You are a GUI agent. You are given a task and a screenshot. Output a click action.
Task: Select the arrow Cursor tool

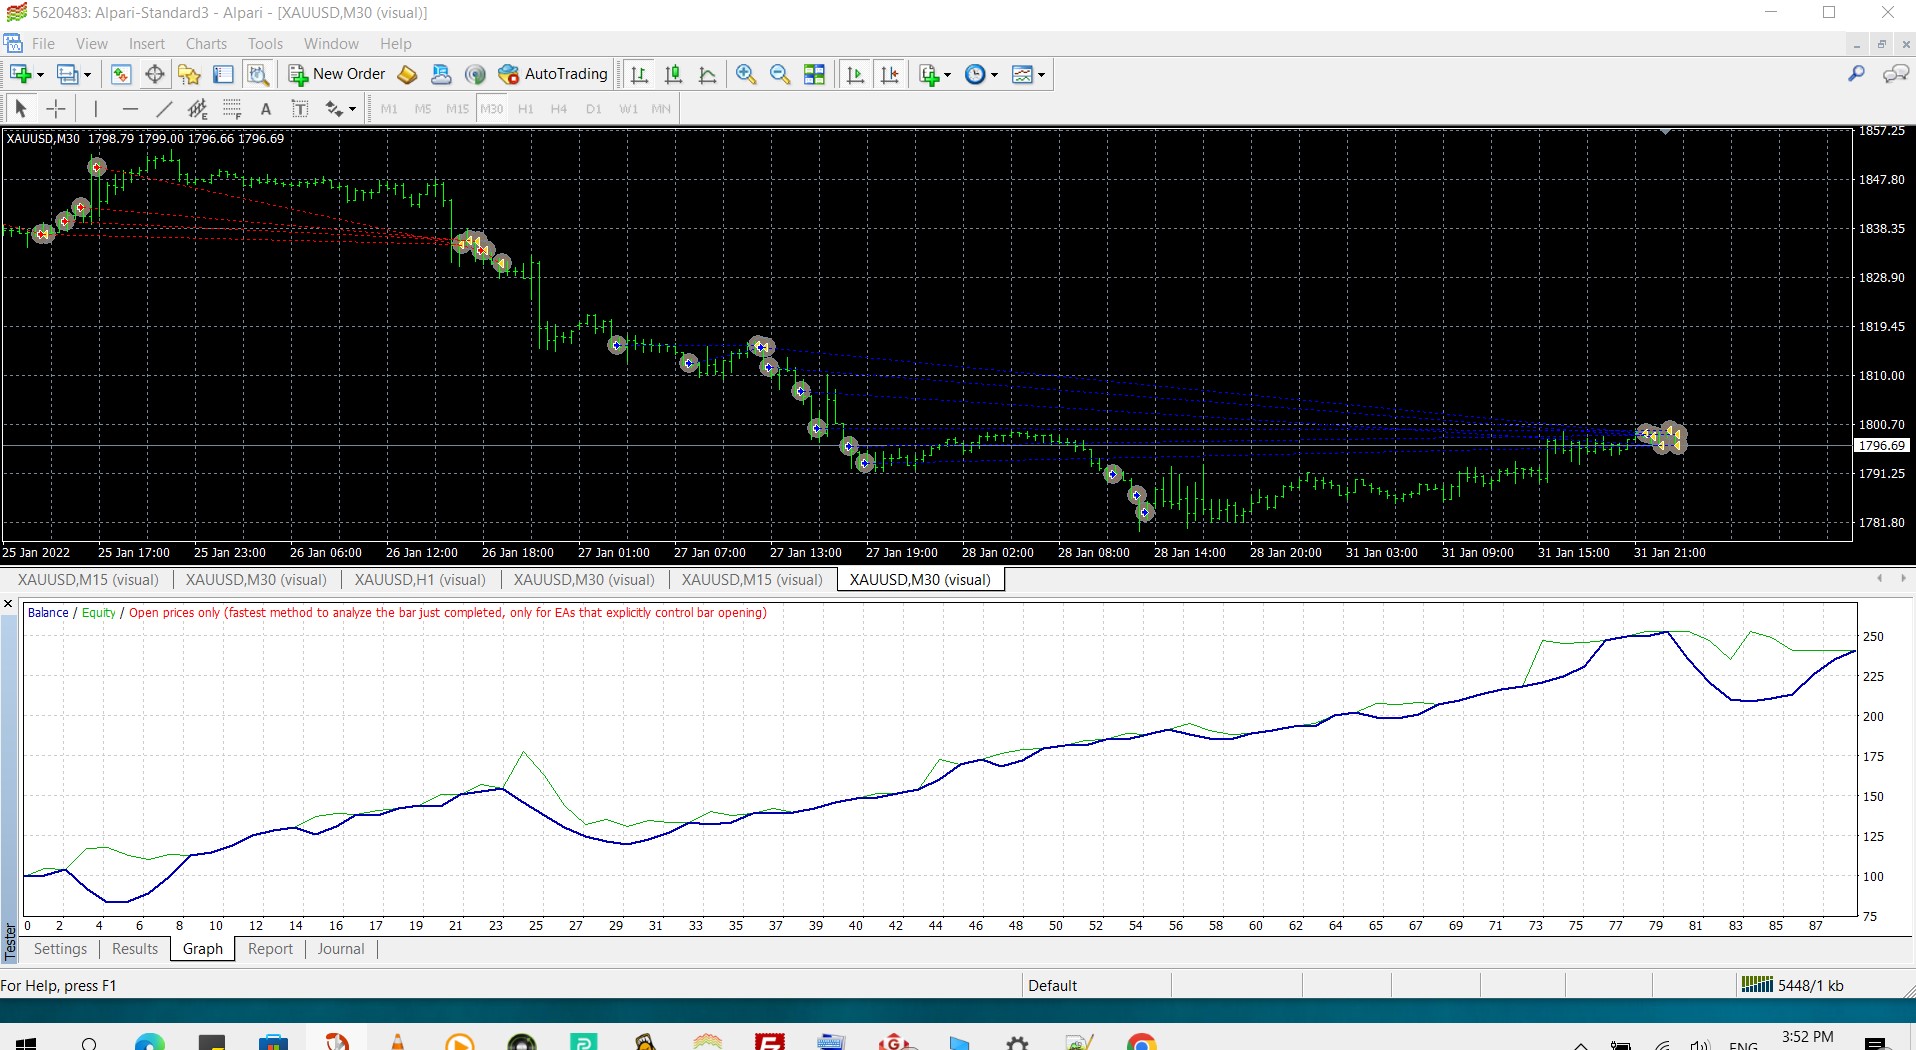[21, 108]
